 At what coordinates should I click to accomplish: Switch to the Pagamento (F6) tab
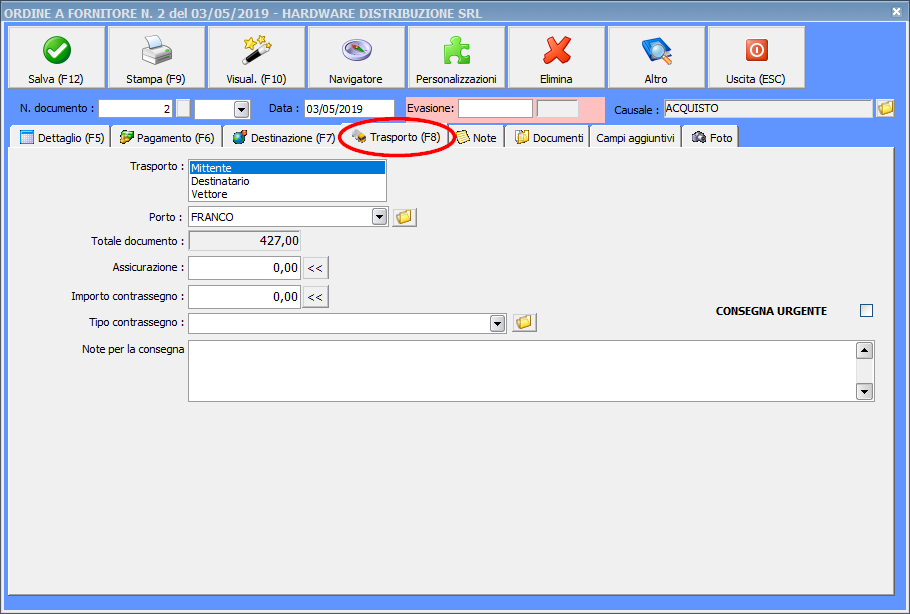click(x=167, y=138)
